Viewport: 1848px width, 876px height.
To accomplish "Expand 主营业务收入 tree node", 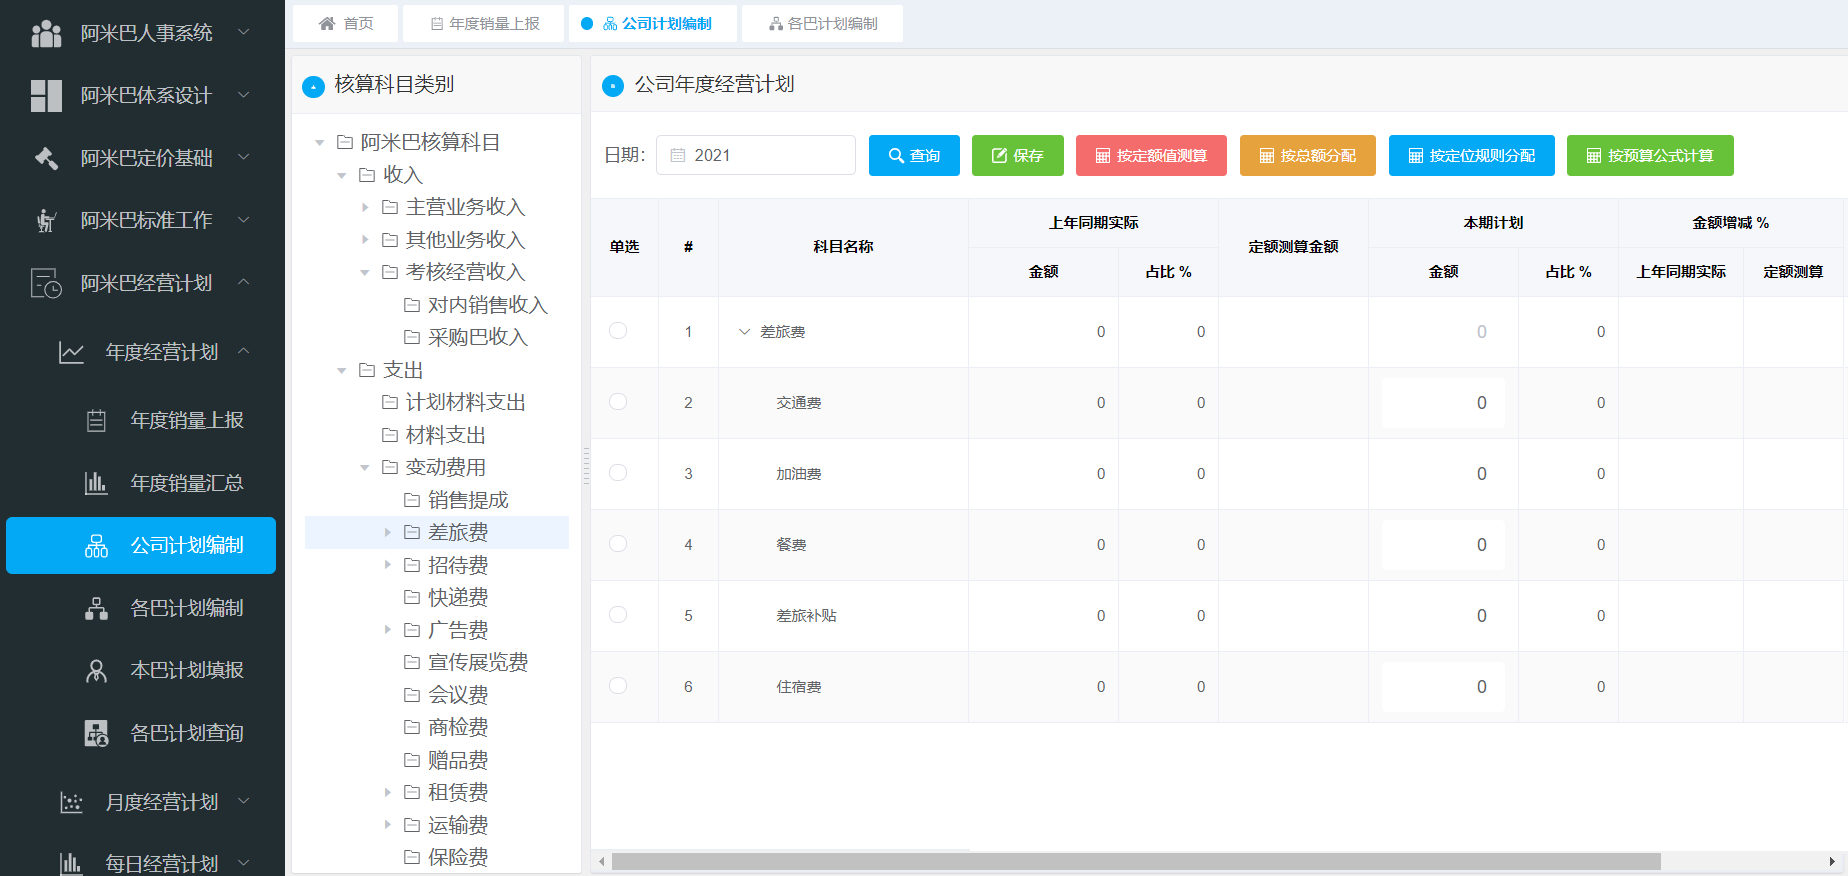I will coord(365,207).
